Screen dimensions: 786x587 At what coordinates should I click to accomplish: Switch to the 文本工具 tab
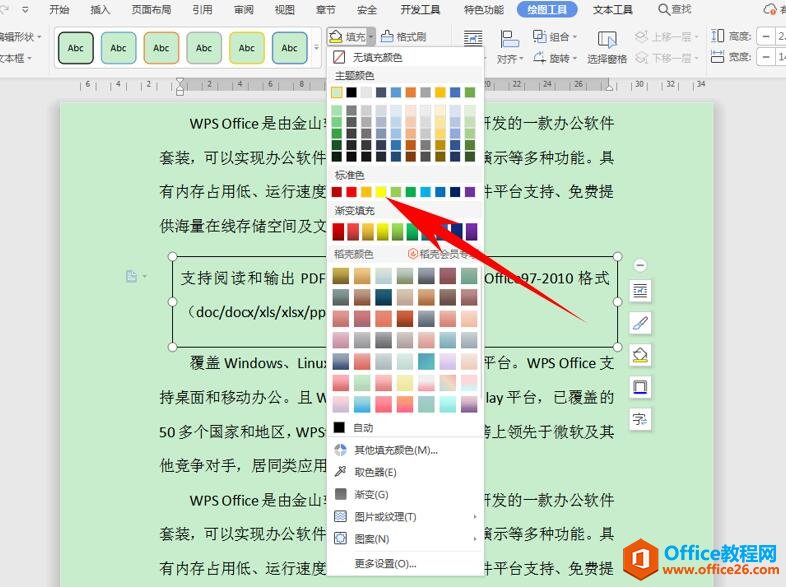coord(613,10)
